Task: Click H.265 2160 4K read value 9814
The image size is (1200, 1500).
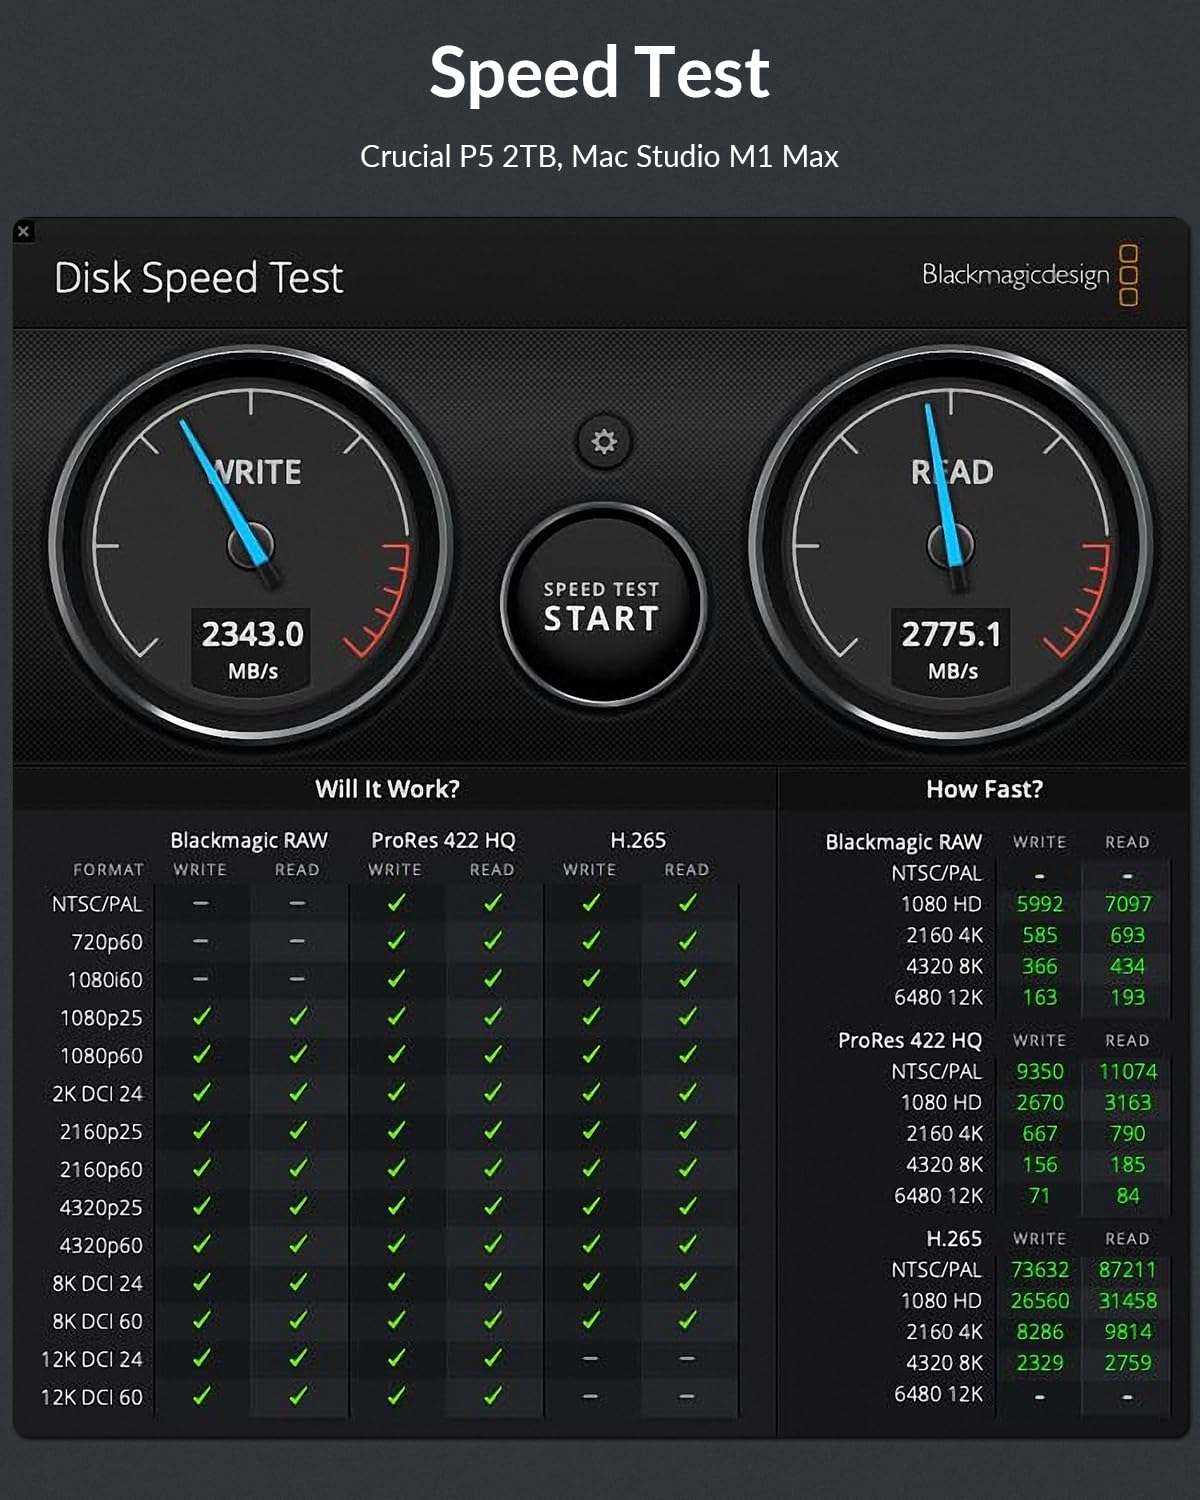Action: click(x=1128, y=1331)
